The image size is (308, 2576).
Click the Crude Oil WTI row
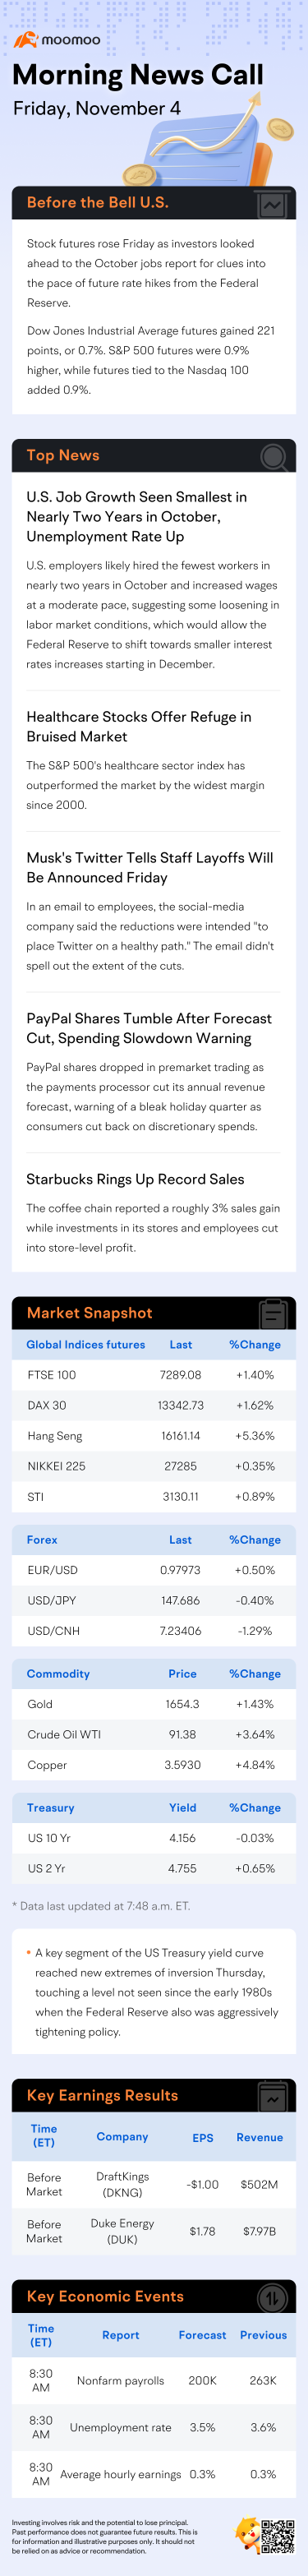154,1735
